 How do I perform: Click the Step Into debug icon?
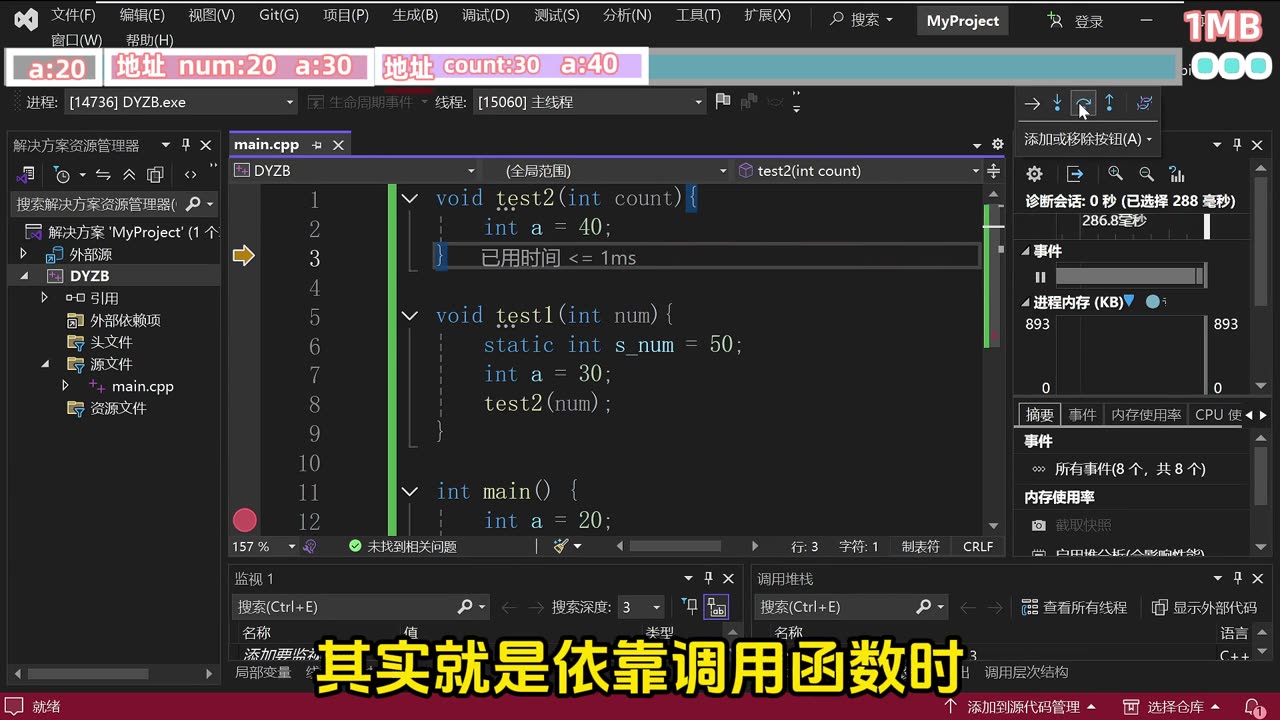point(1057,103)
